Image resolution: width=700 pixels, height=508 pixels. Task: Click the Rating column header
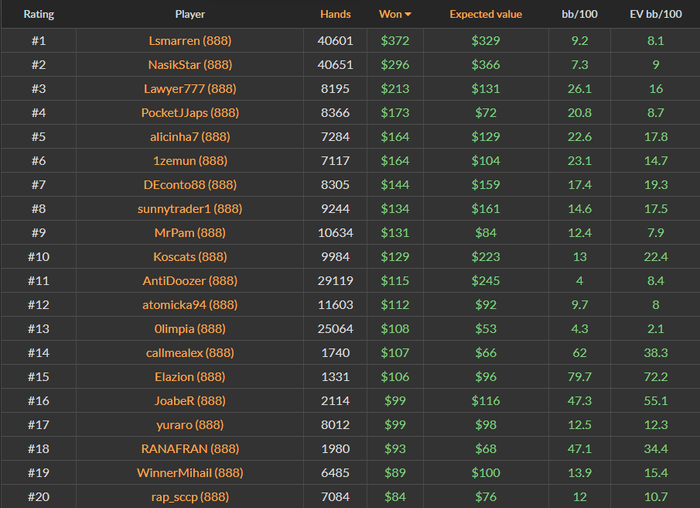click(x=38, y=15)
